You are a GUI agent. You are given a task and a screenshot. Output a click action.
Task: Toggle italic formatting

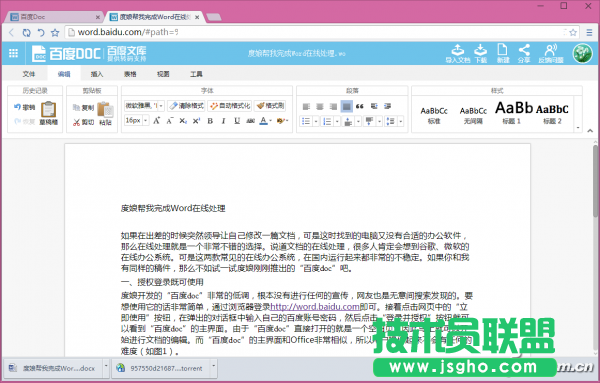pyautogui.click(x=223, y=121)
